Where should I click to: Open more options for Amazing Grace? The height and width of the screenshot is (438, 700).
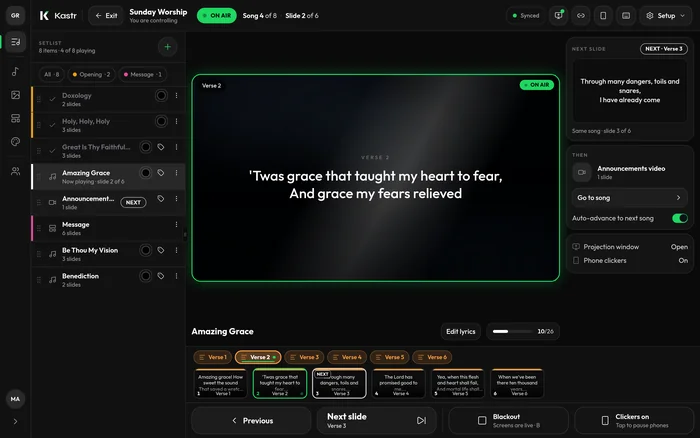tap(176, 173)
